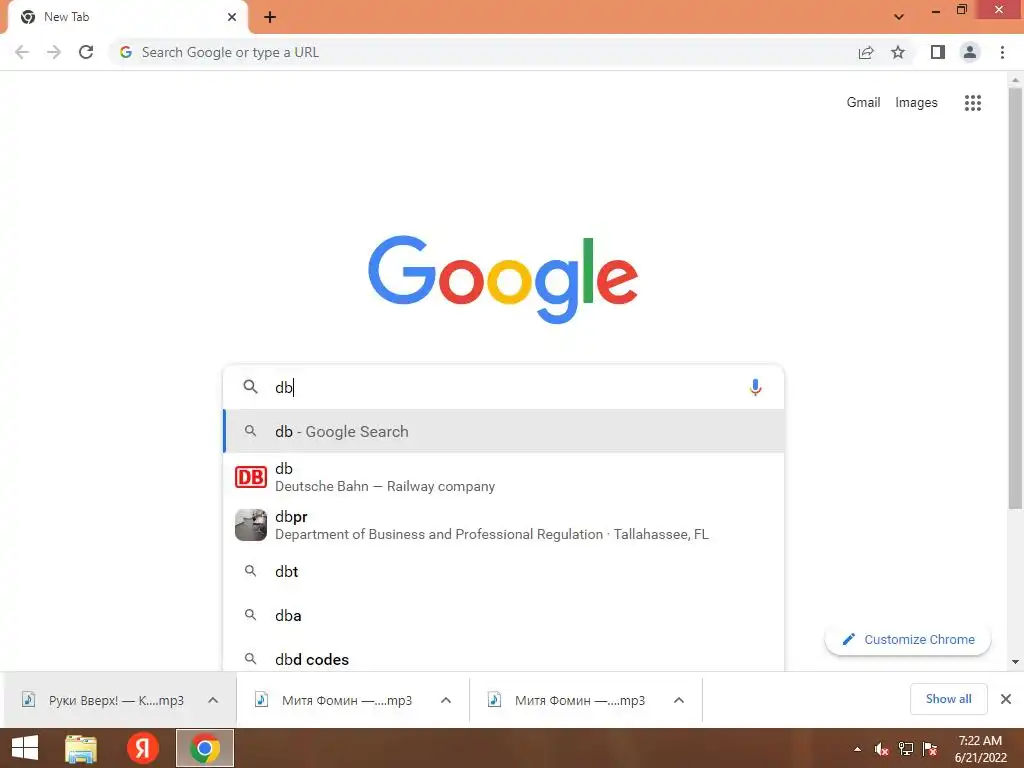Choose the 'db Deutsche Bahn' suggestion

point(504,477)
